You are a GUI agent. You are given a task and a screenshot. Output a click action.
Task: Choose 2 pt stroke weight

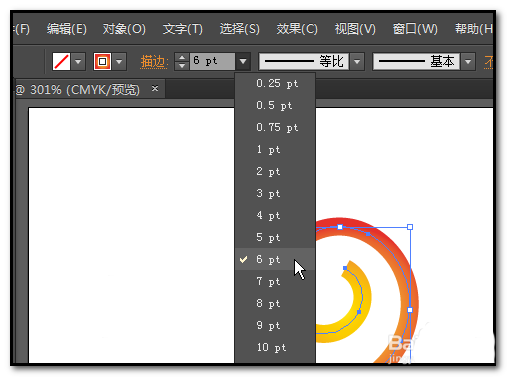(275, 172)
